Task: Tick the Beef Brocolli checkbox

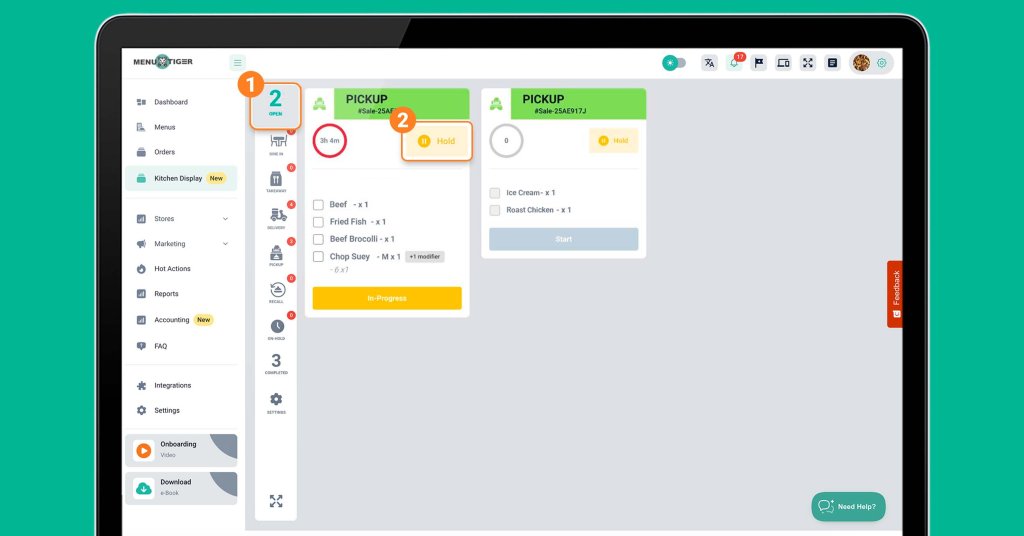Action: 319,239
